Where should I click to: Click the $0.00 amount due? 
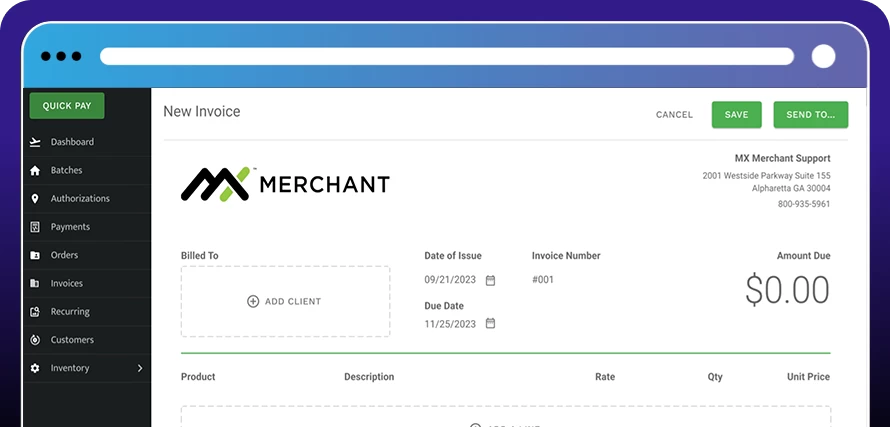tap(787, 290)
